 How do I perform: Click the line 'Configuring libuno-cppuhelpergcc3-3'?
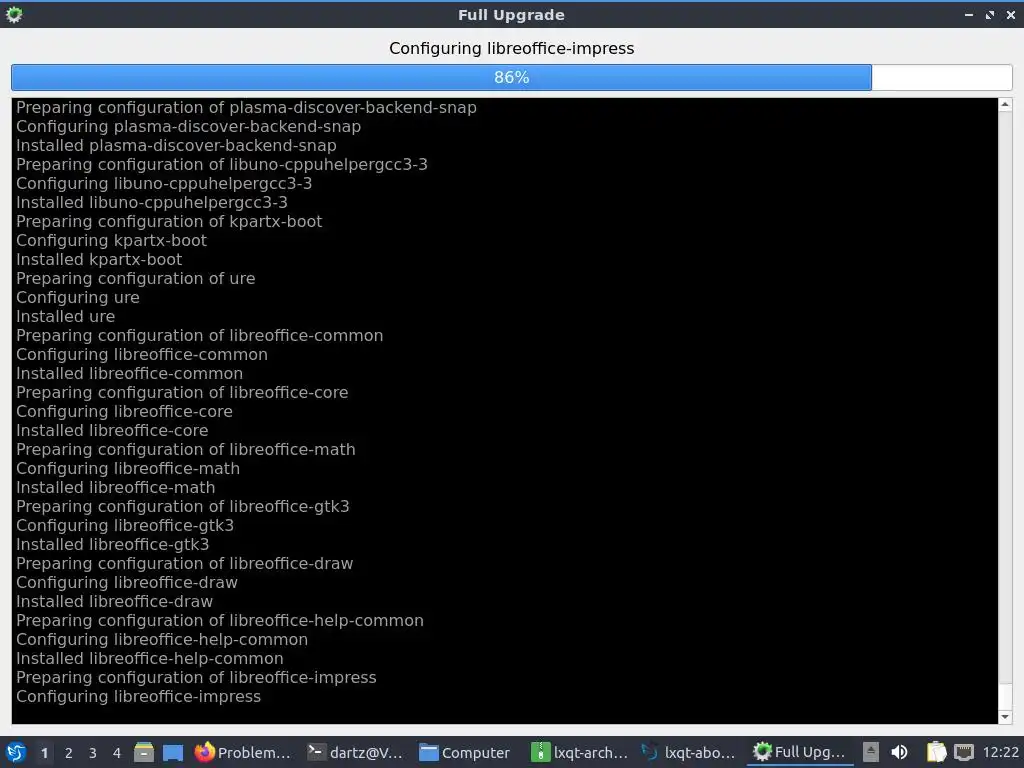point(164,183)
